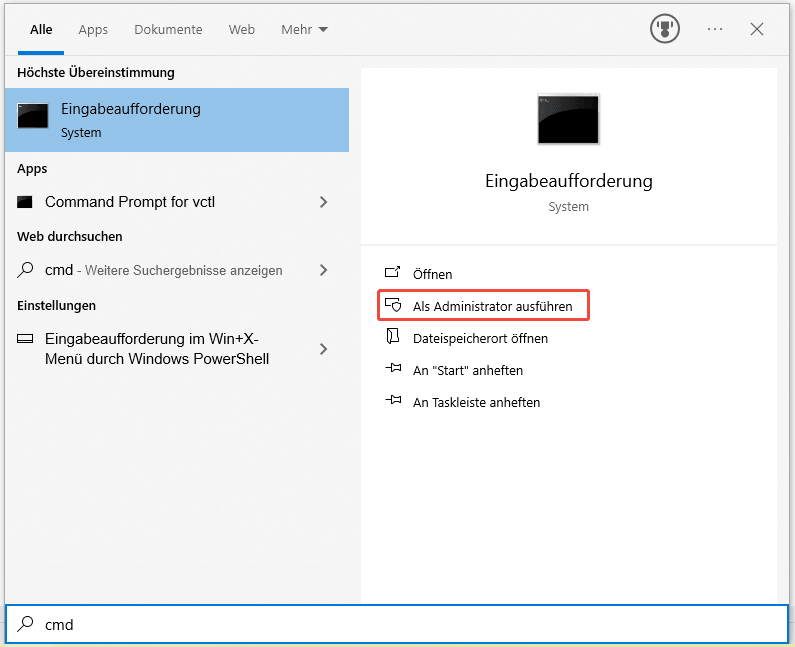Open Eingabeaufforderung im Win+X-Menü setting

177,349
